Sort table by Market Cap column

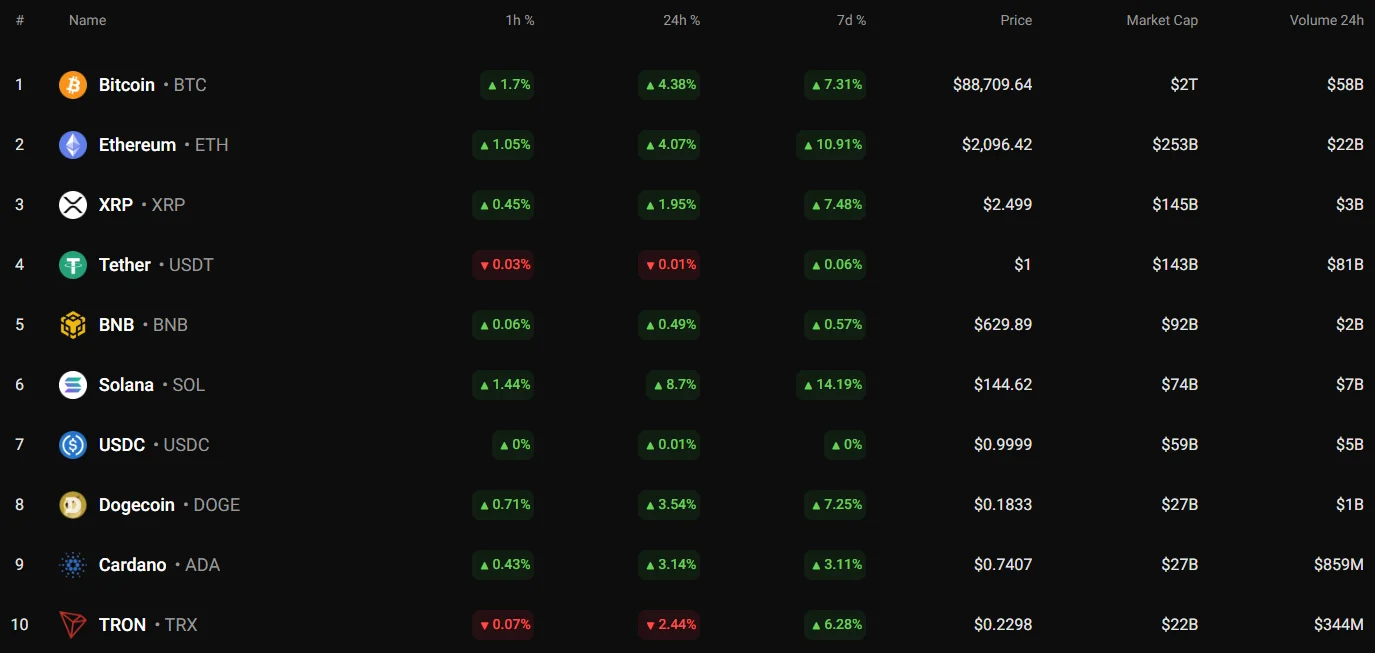pos(1161,20)
